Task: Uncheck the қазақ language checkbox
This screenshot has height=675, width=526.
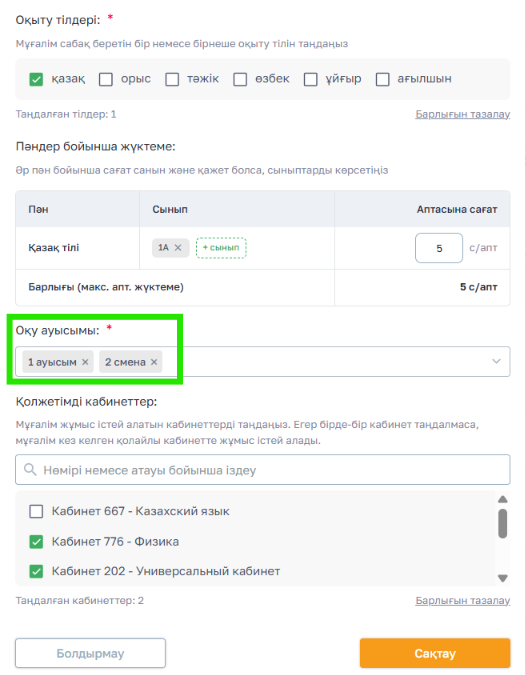Action: (36, 79)
